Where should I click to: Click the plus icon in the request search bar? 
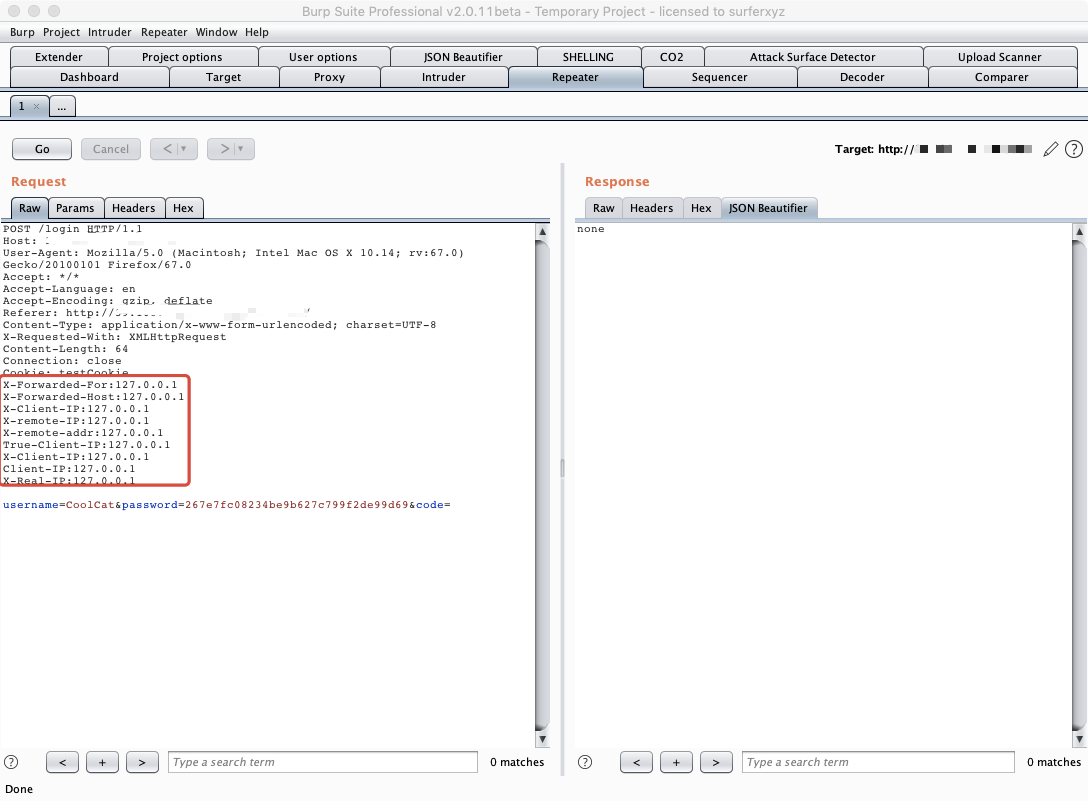(x=102, y=761)
